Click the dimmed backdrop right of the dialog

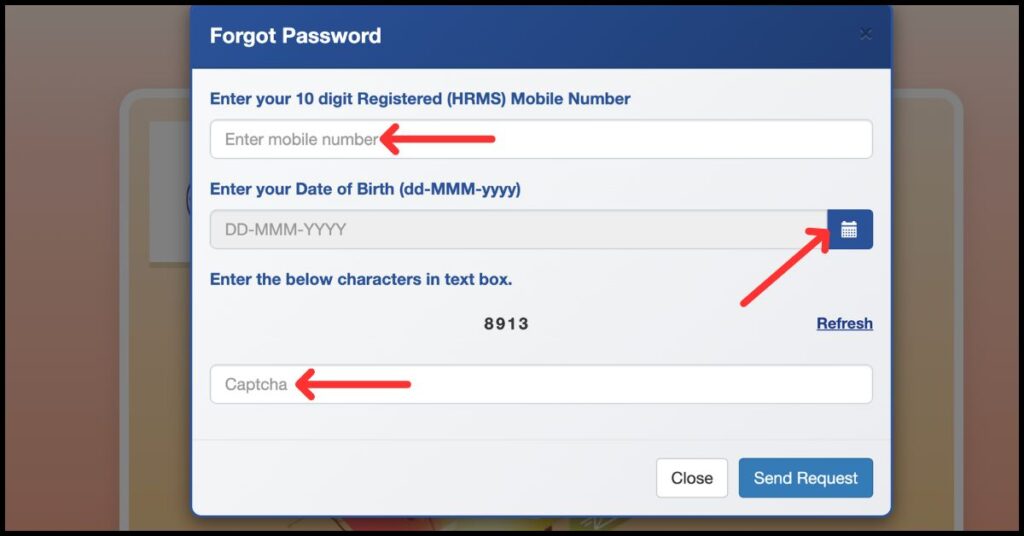tap(960, 300)
